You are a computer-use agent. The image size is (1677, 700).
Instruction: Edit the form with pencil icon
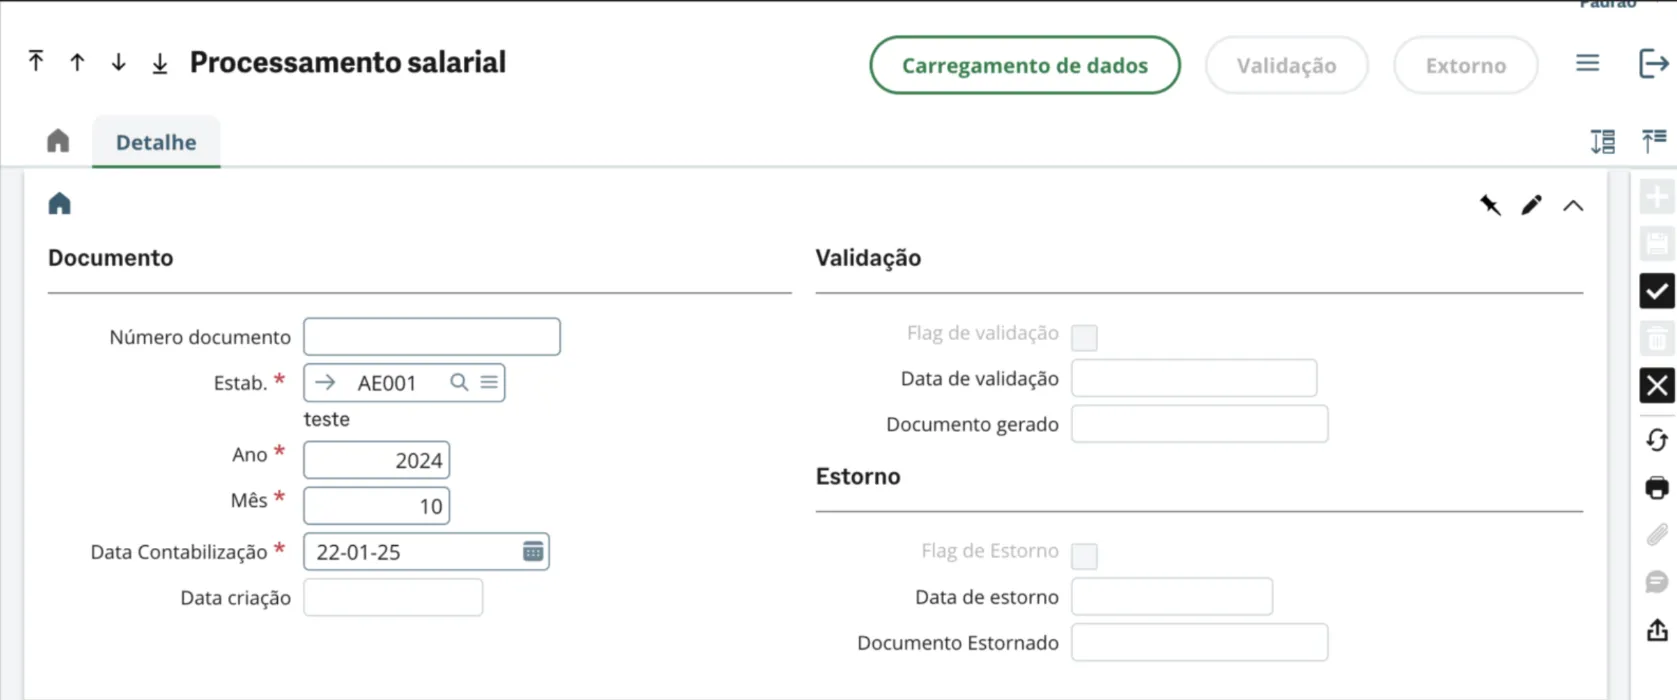[x=1531, y=205]
